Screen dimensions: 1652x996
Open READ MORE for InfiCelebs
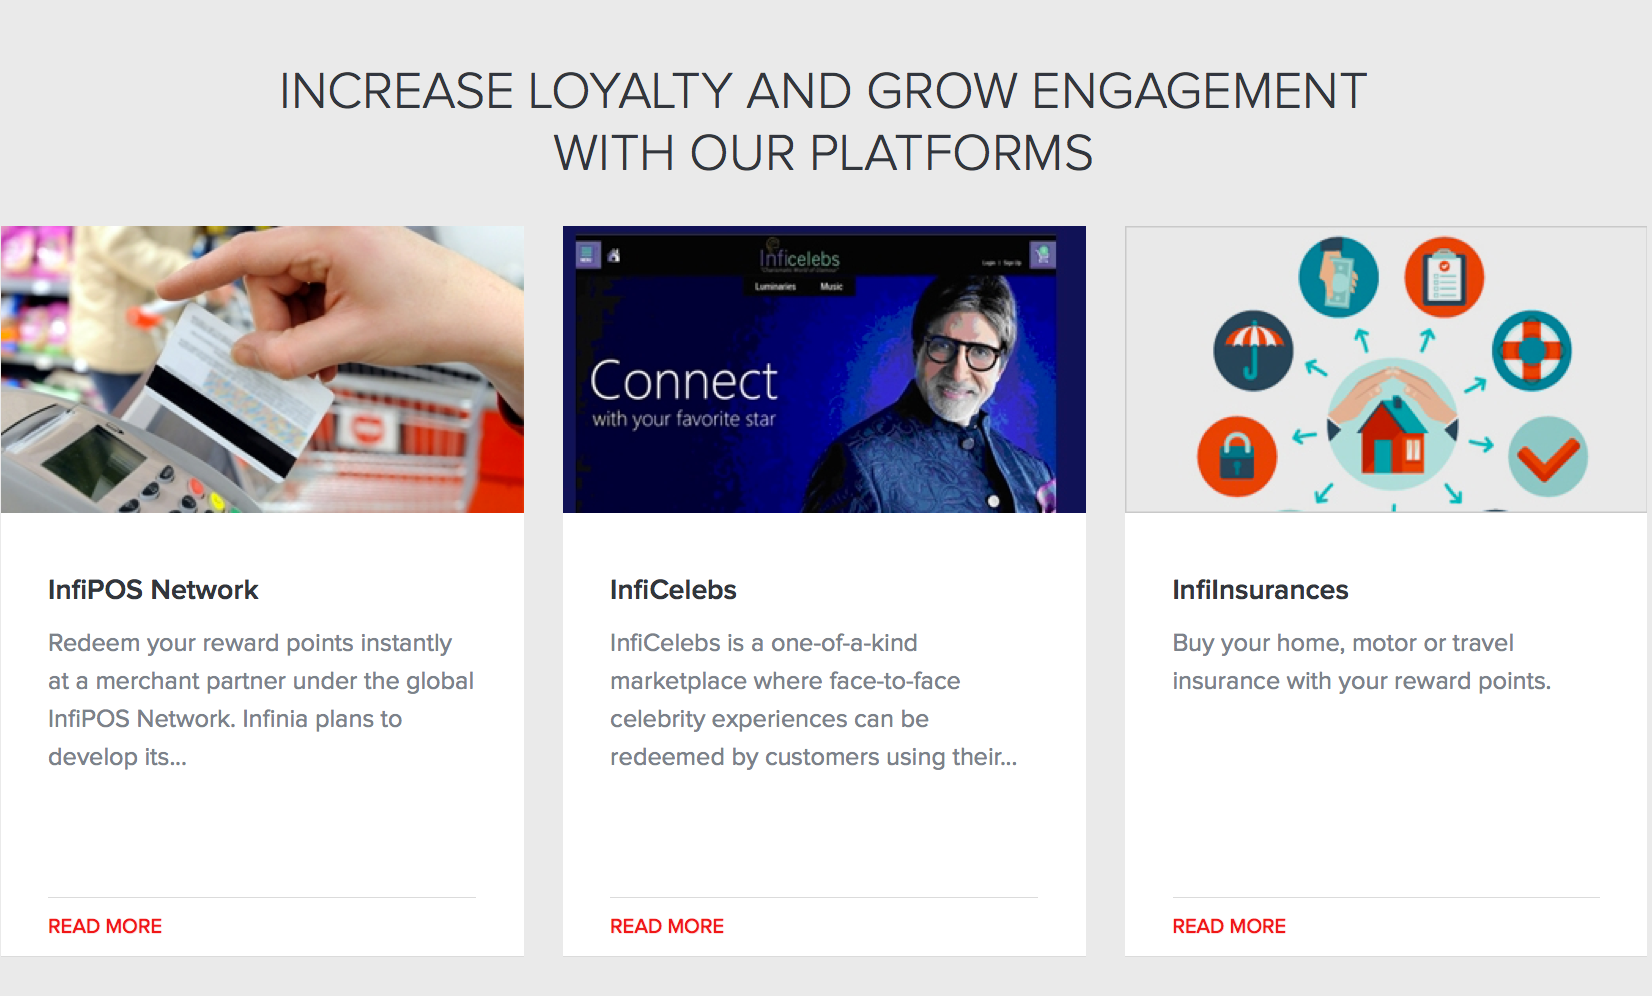click(667, 926)
